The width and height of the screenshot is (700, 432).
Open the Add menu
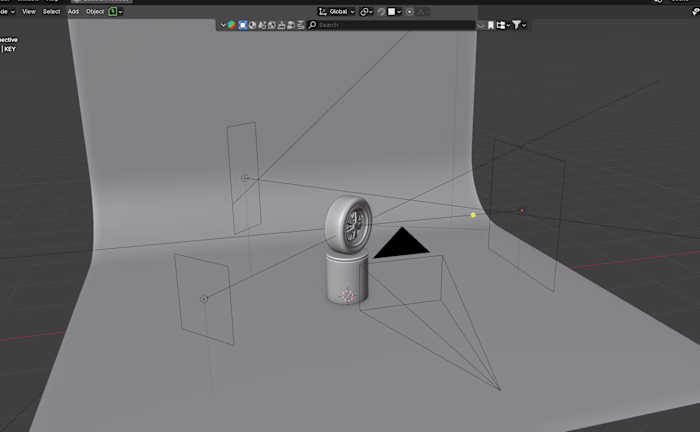click(x=73, y=12)
